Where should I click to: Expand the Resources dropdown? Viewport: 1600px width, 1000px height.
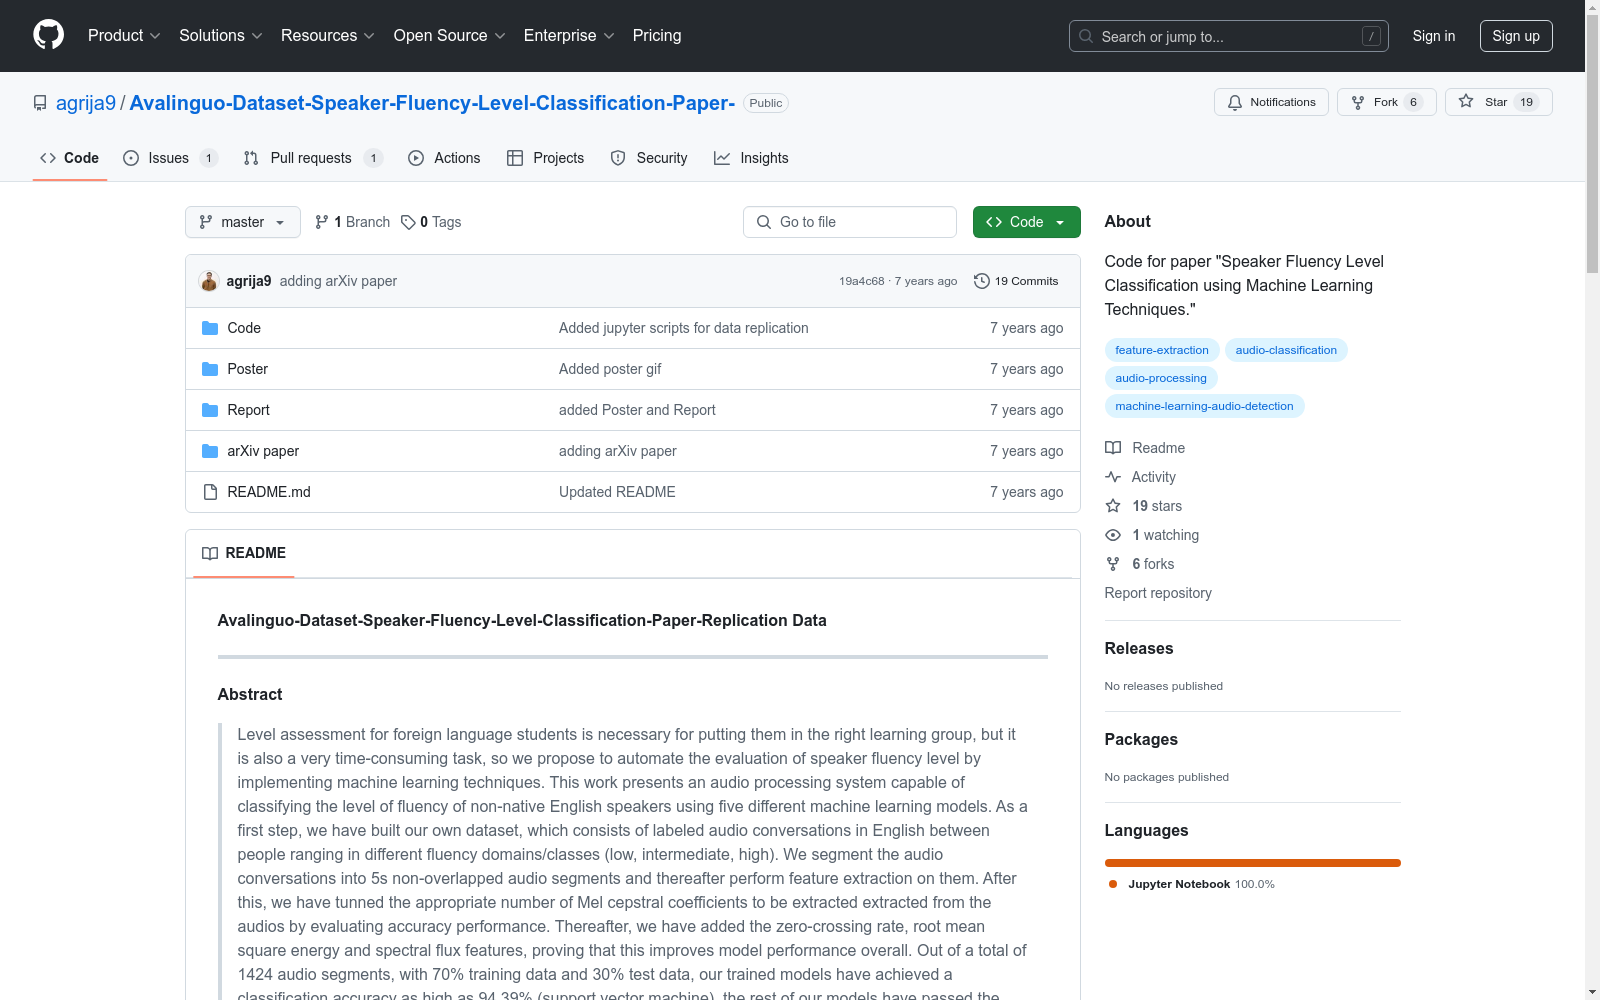[x=328, y=36]
